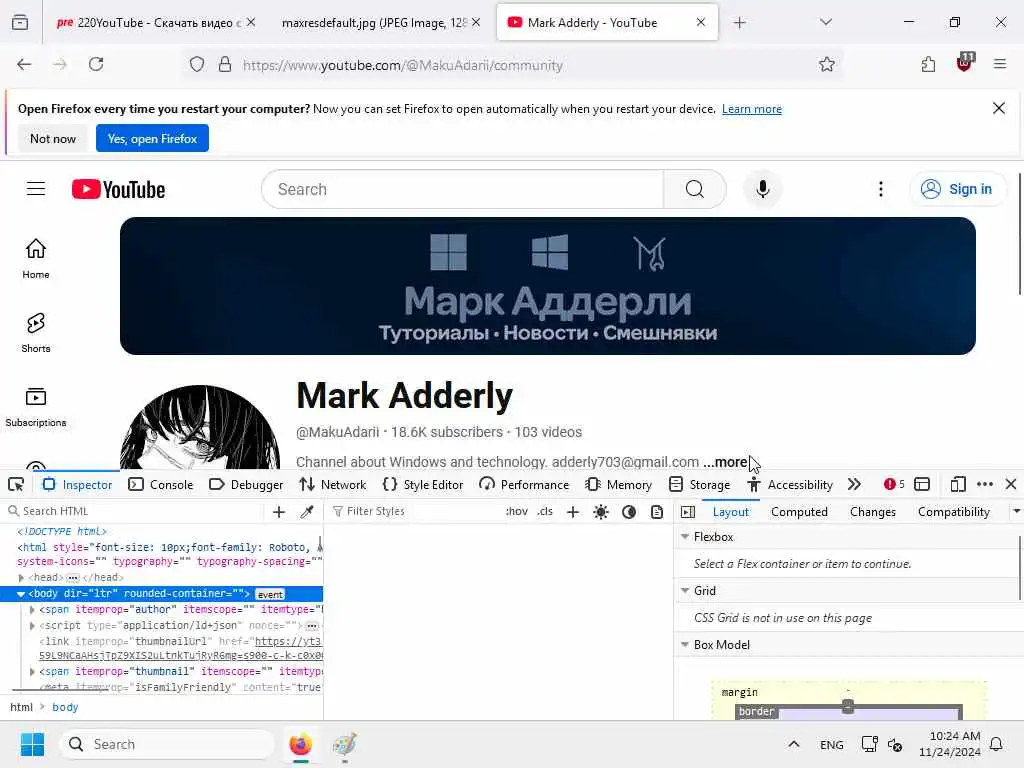The image size is (1024, 768).
Task: Follow the Learn more link
Action: [752, 109]
